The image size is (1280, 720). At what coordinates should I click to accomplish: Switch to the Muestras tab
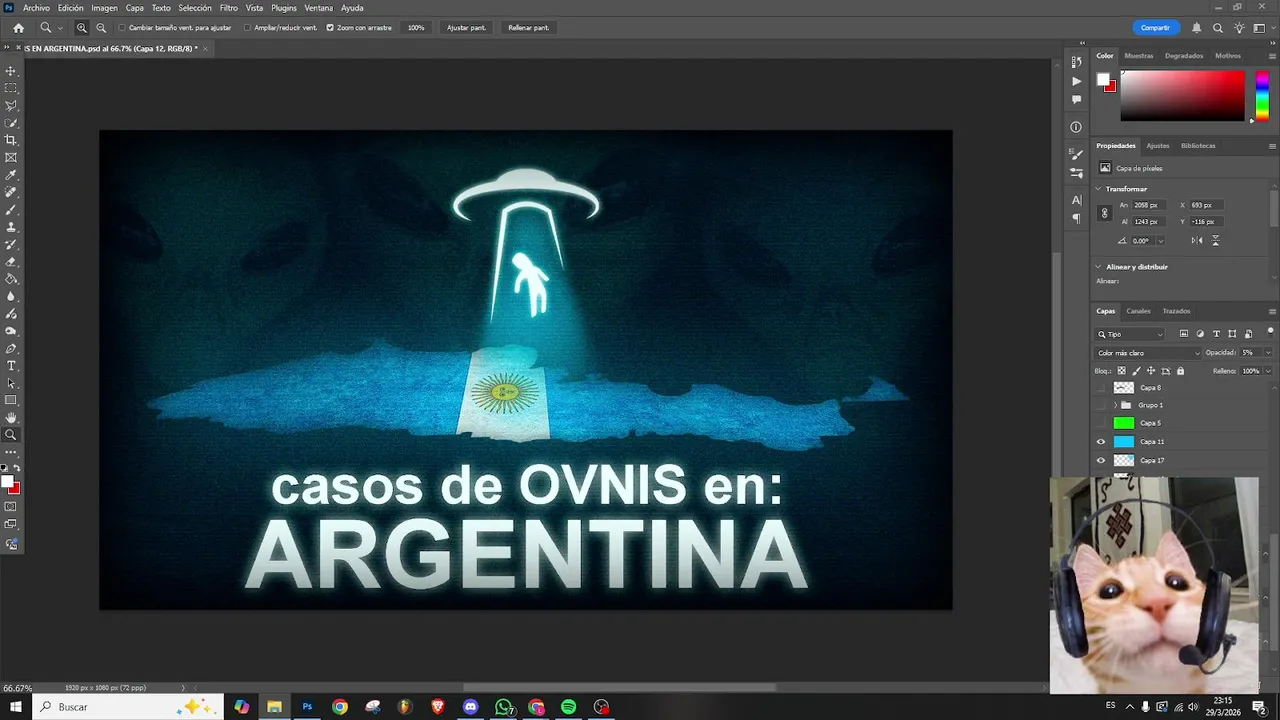click(x=1138, y=56)
